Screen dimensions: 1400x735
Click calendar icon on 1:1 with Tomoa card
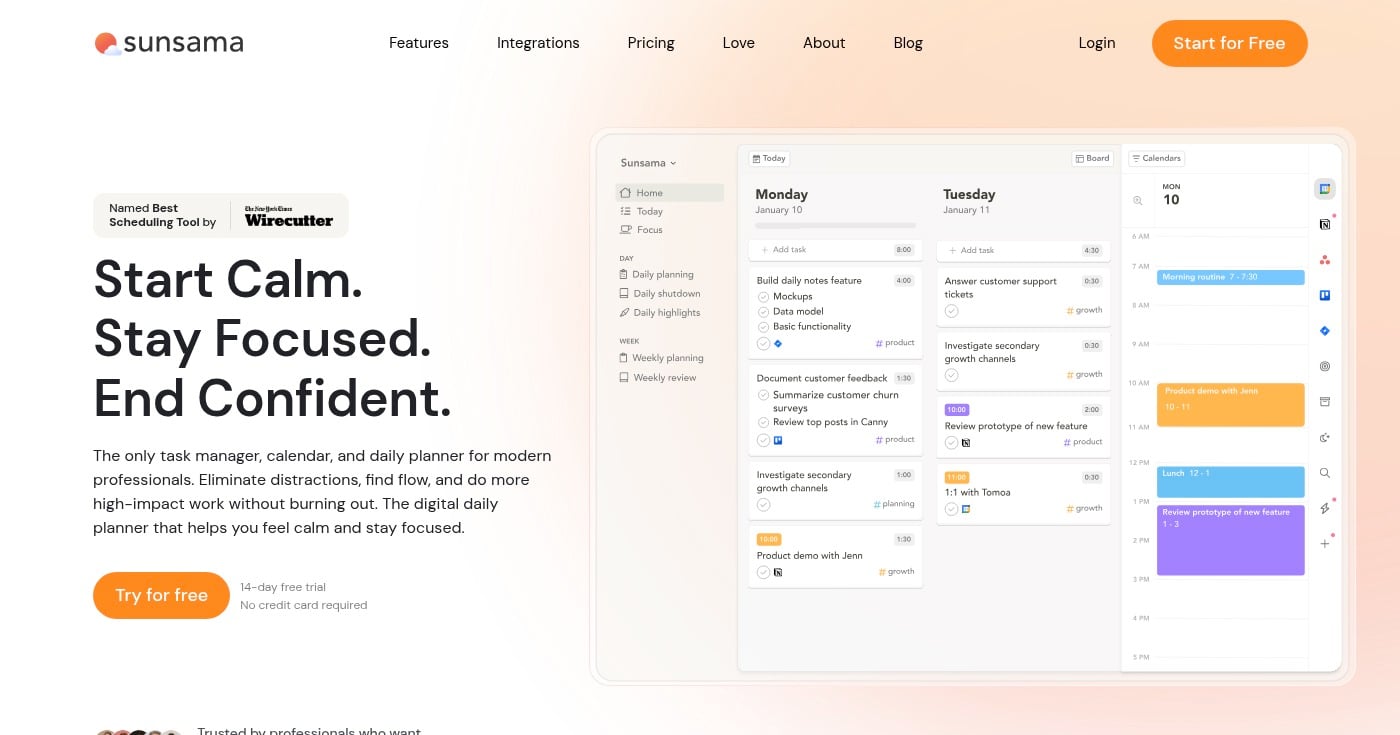click(x=966, y=509)
